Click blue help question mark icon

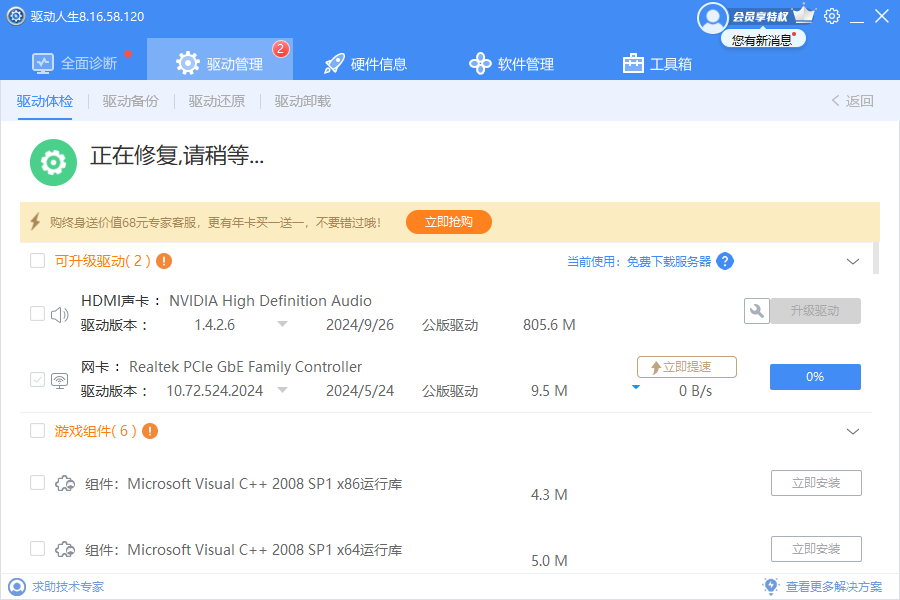(725, 261)
